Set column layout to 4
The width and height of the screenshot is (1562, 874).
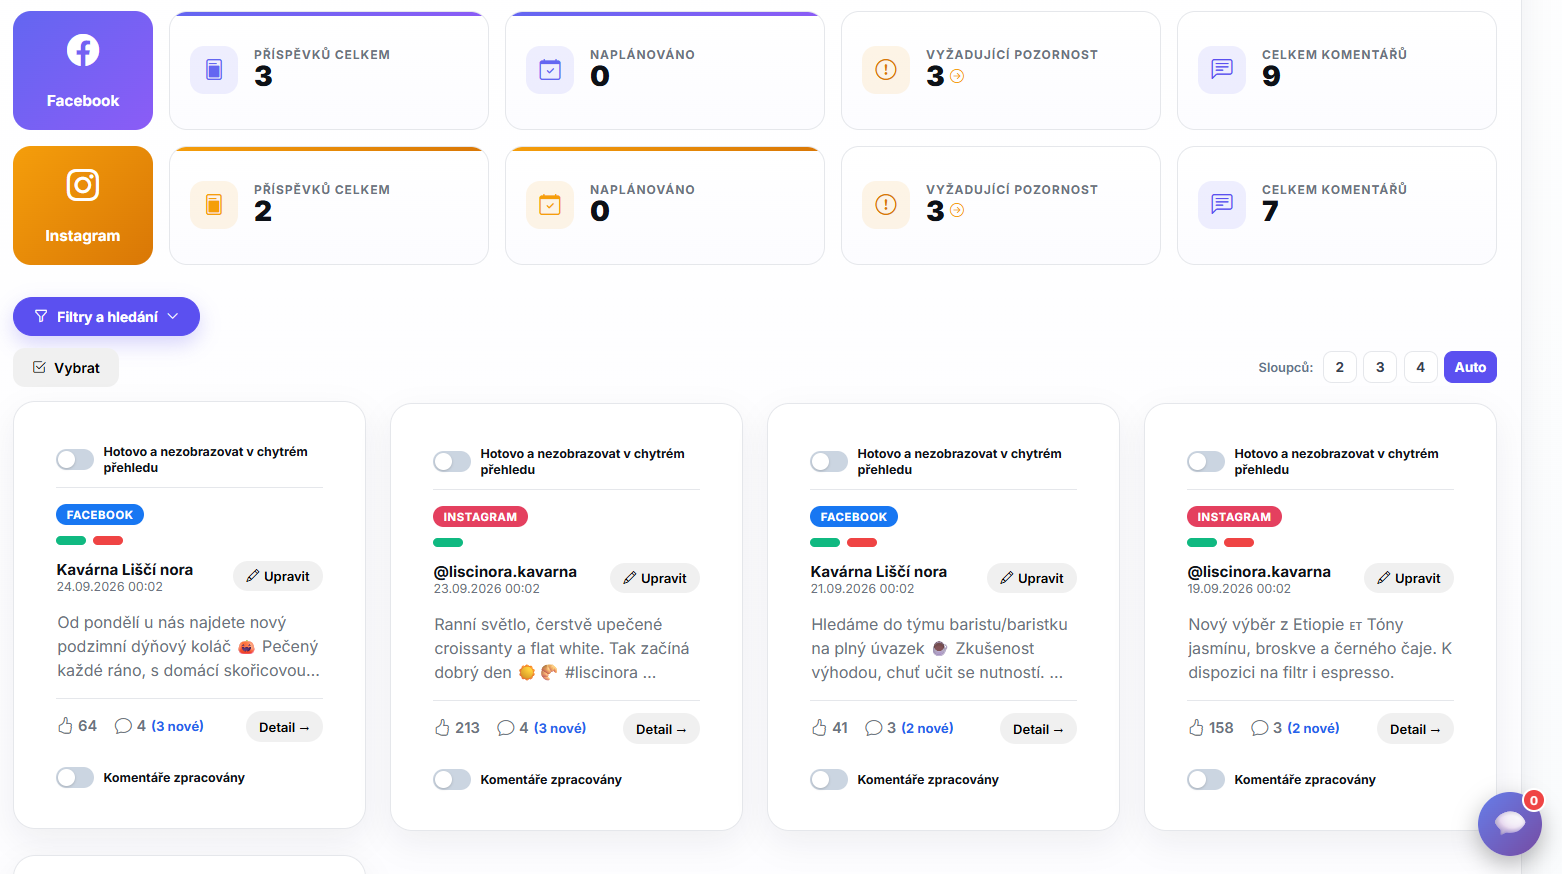click(1421, 367)
